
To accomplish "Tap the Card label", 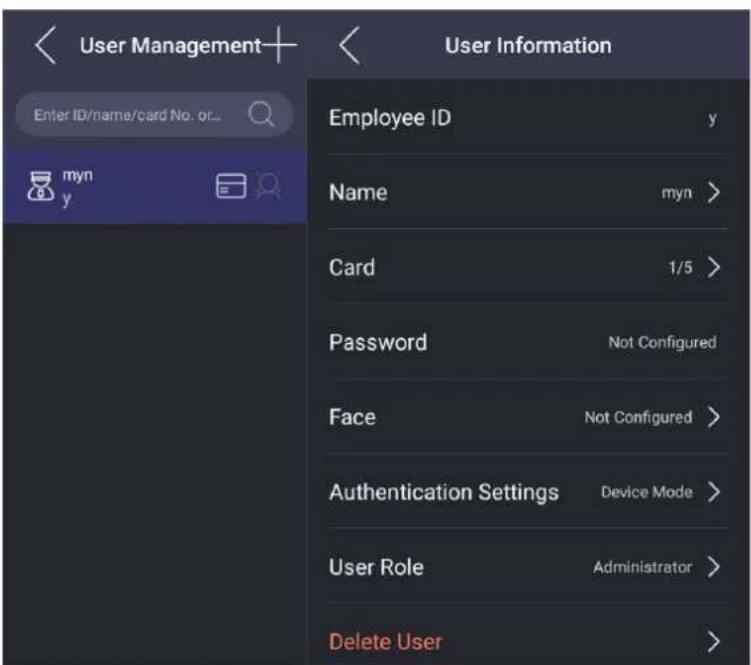I will (352, 267).
